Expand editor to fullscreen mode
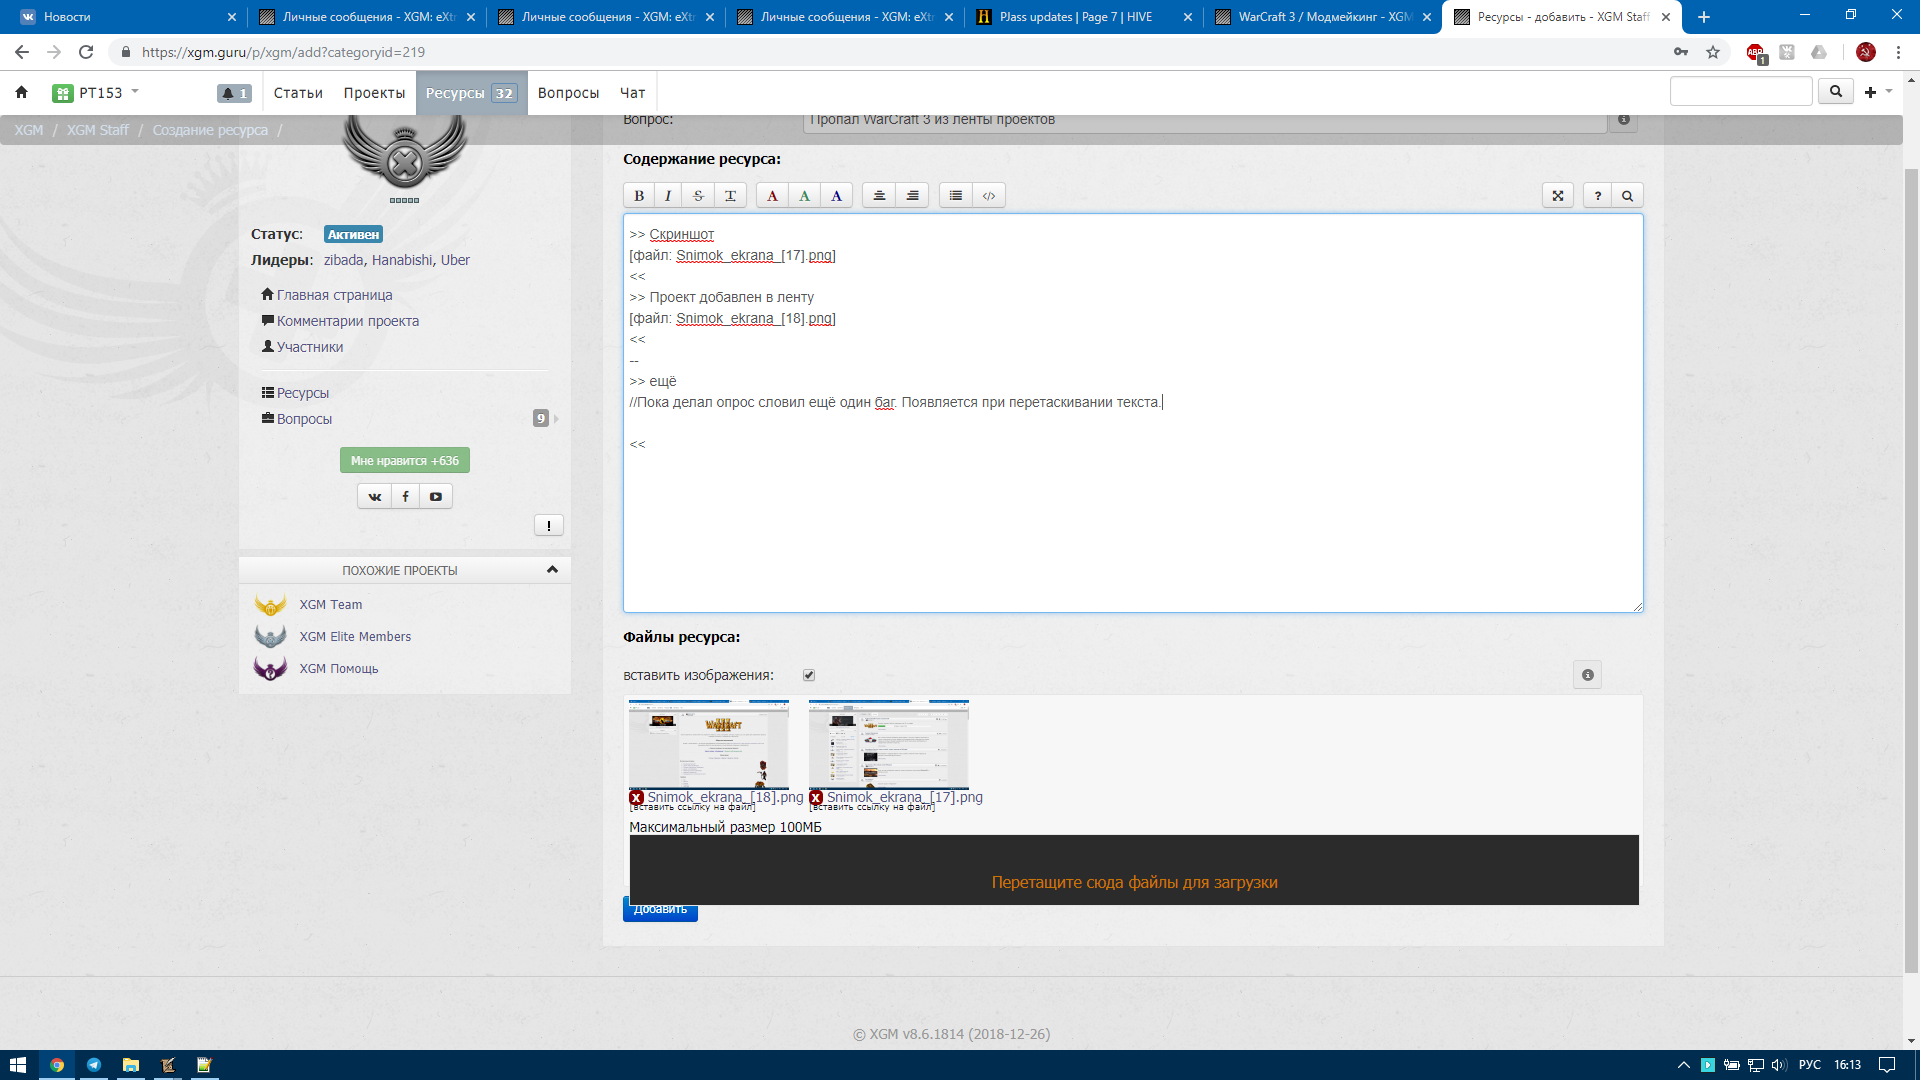 [1557, 196]
